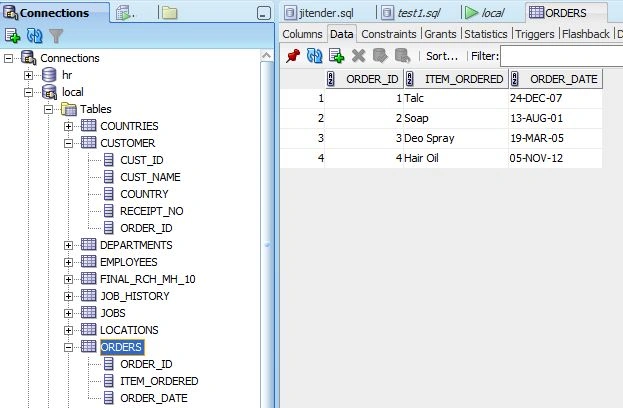The height and width of the screenshot is (408, 623).
Task: Open the Flashback tab
Action: pos(585,34)
